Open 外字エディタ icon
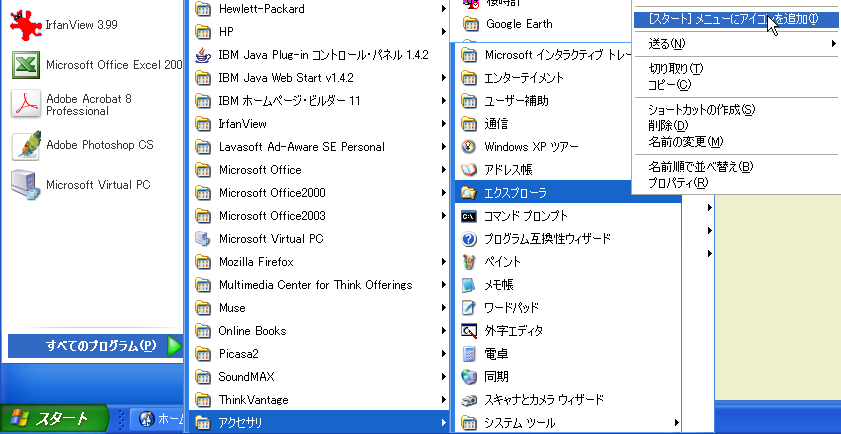Viewport: 841px width, 434px height. 469,331
